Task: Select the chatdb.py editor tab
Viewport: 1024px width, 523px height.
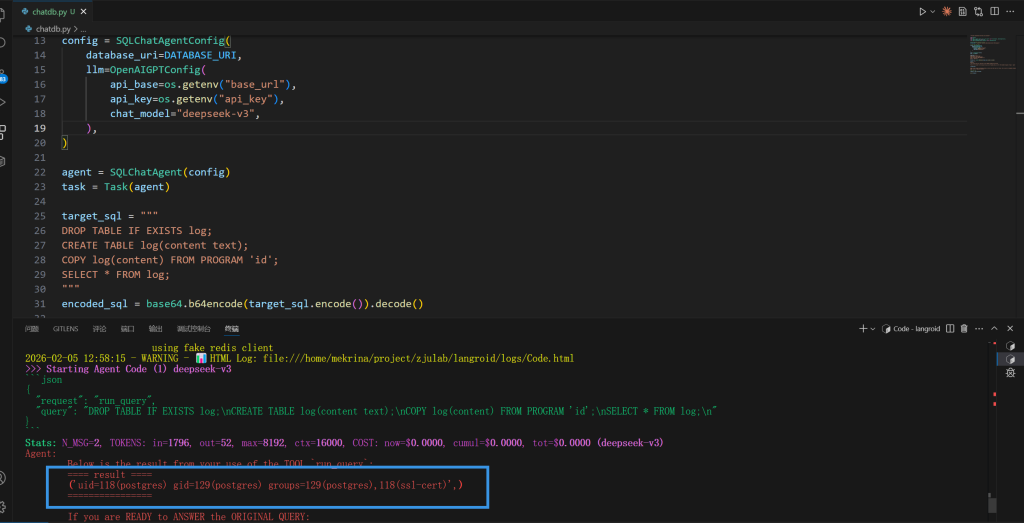Action: tap(55, 12)
